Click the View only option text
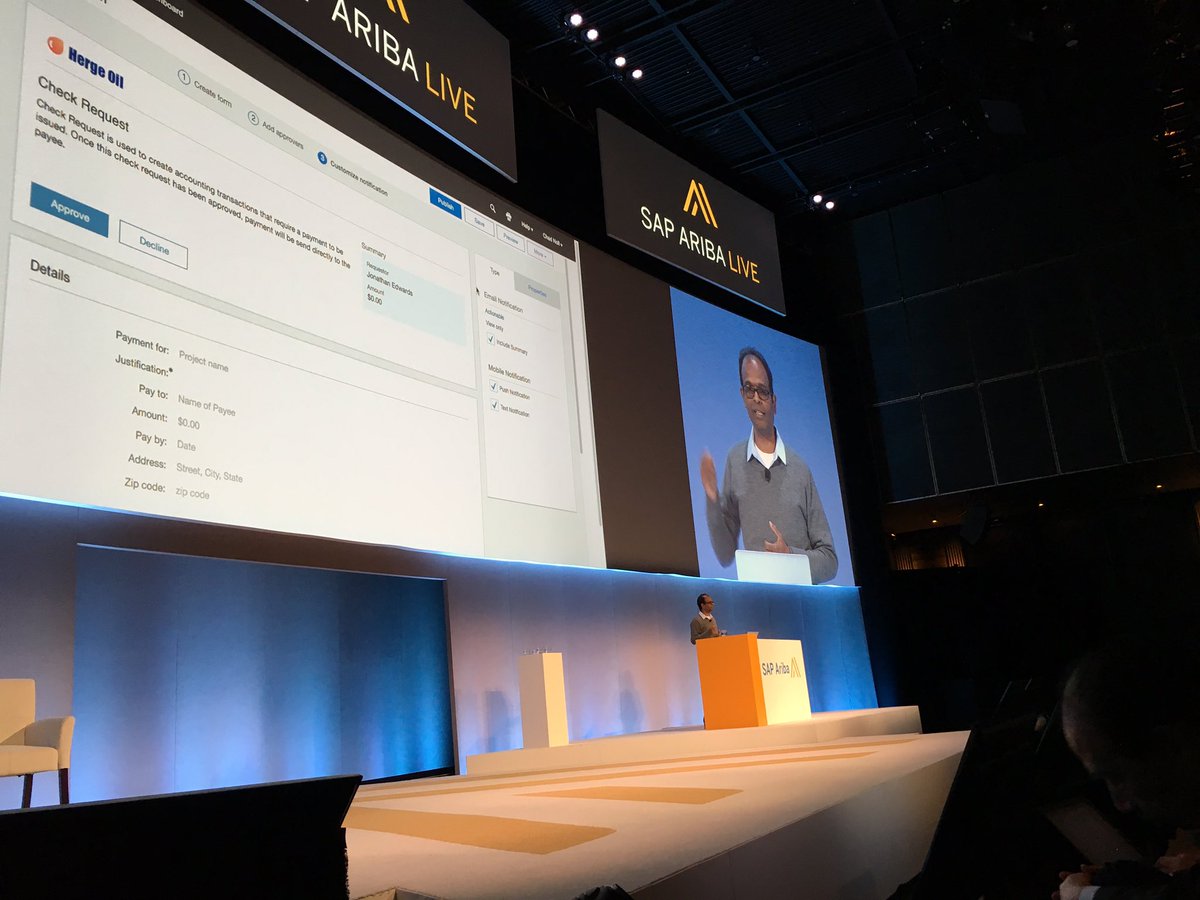Viewport: 1200px width, 900px height. pos(494,325)
